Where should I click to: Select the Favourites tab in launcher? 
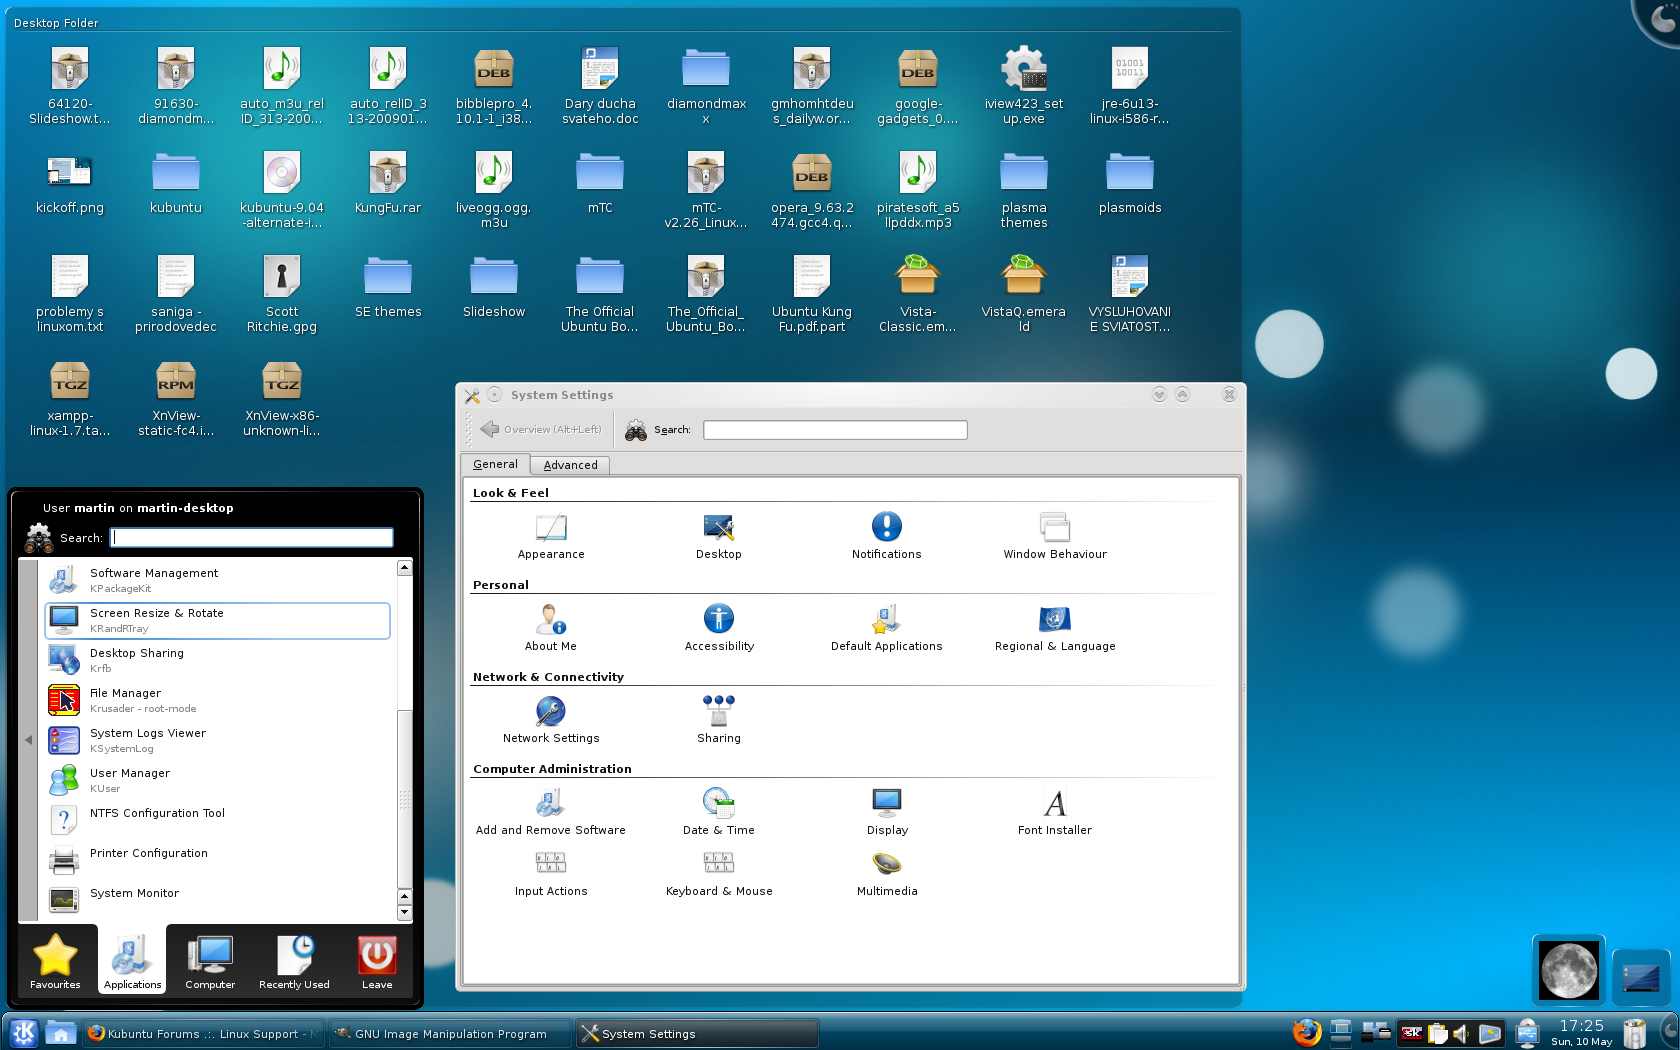point(55,961)
